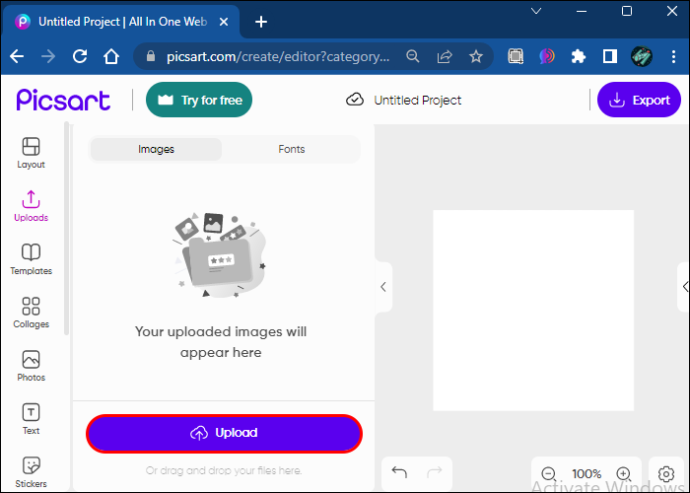Viewport: 690px width, 493px height.
Task: Open the Layout tool in sidebar
Action: [x=31, y=153]
